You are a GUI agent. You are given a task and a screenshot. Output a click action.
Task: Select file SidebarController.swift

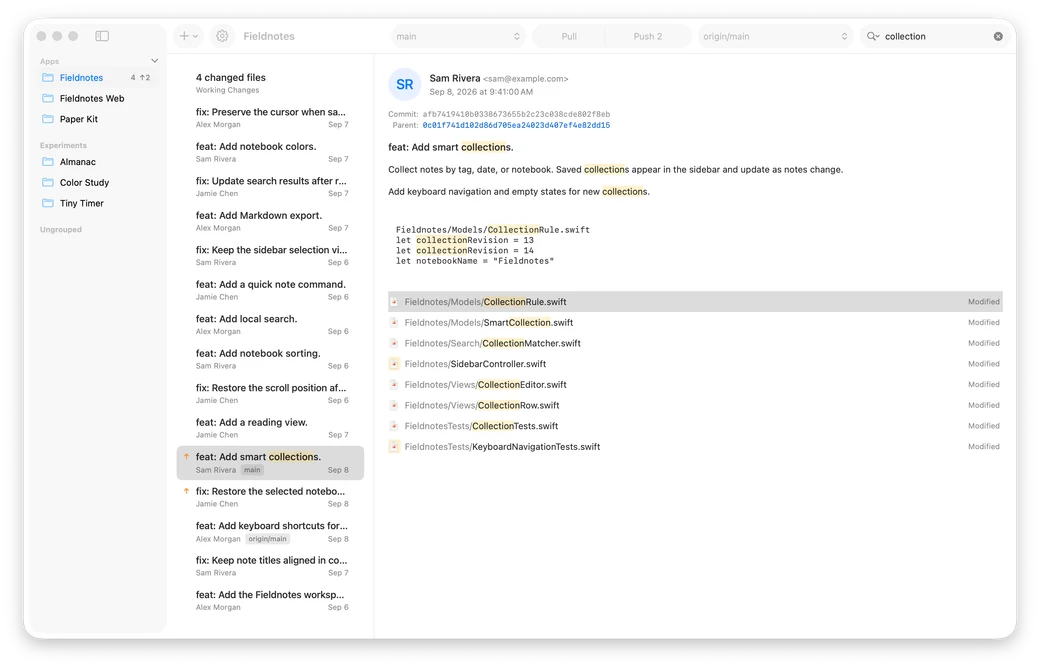tap(695, 364)
